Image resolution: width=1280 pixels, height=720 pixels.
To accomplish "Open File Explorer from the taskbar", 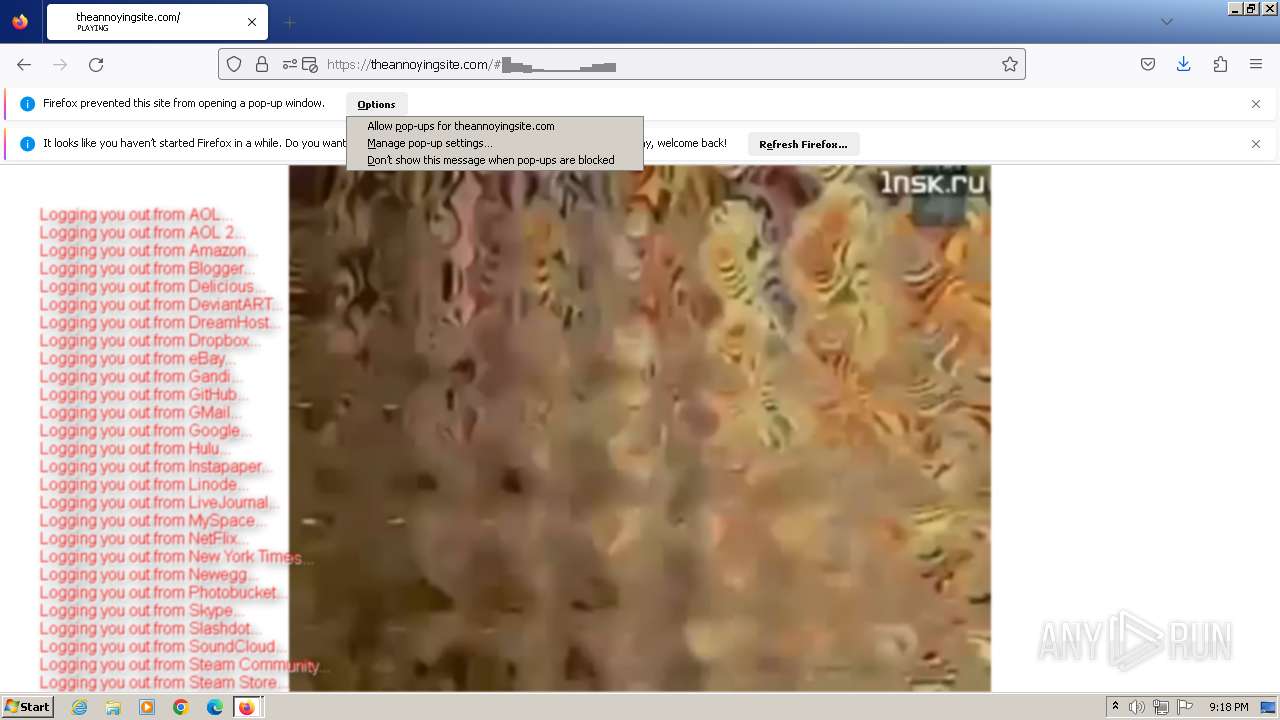I will [113, 707].
